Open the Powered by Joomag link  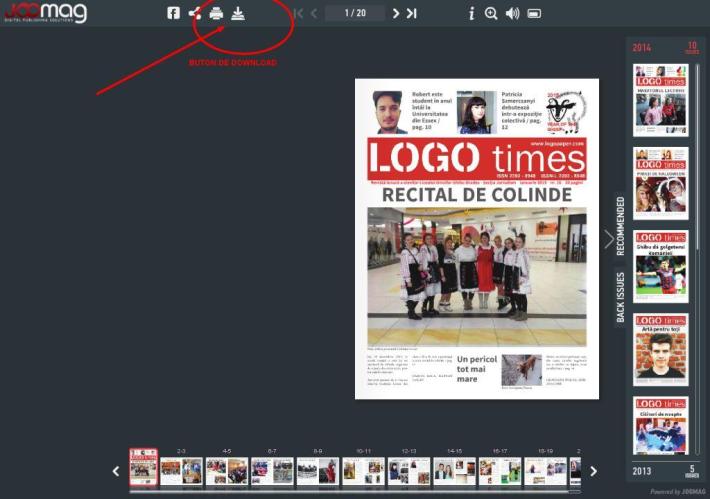click(x=678, y=492)
